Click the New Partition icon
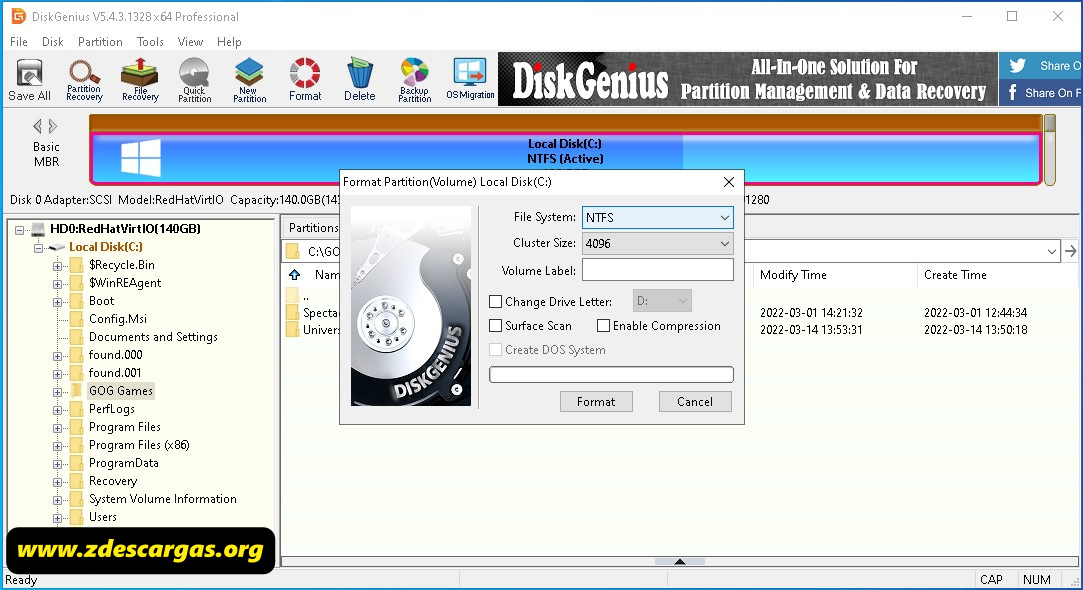1083x590 pixels. (x=249, y=79)
